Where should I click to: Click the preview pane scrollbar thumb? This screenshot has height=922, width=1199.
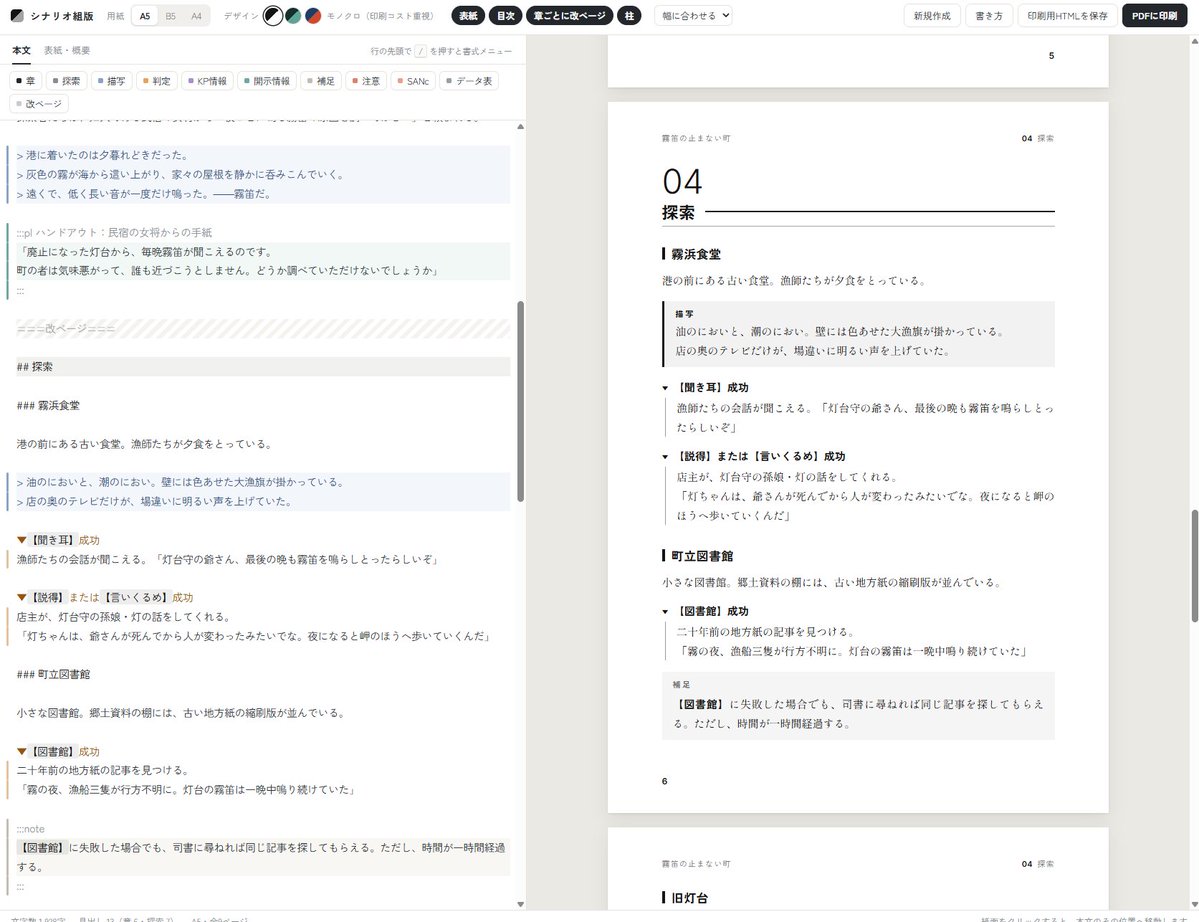tap(1194, 566)
